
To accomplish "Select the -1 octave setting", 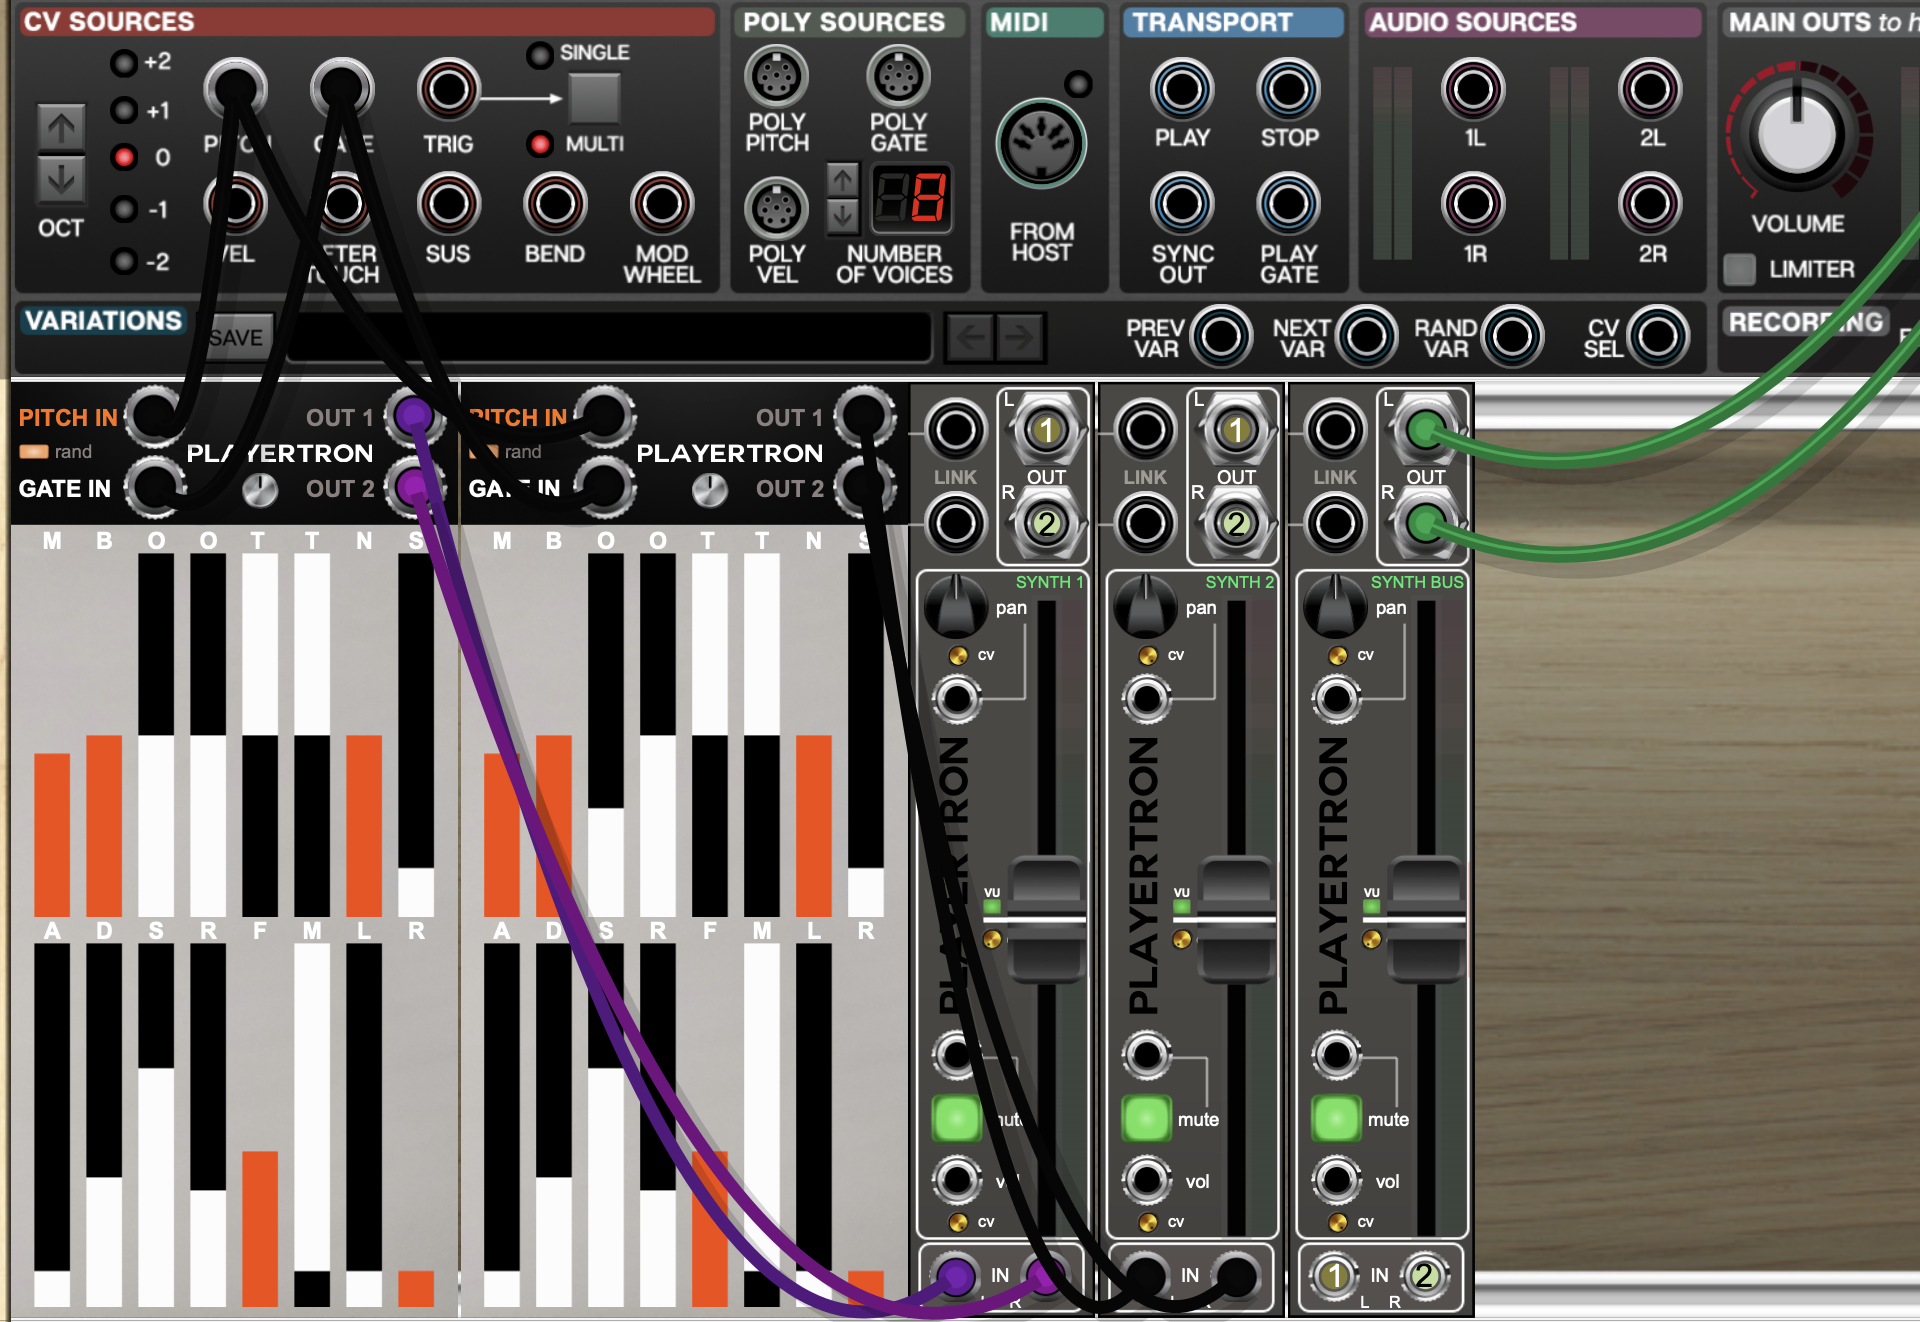I will click(124, 209).
